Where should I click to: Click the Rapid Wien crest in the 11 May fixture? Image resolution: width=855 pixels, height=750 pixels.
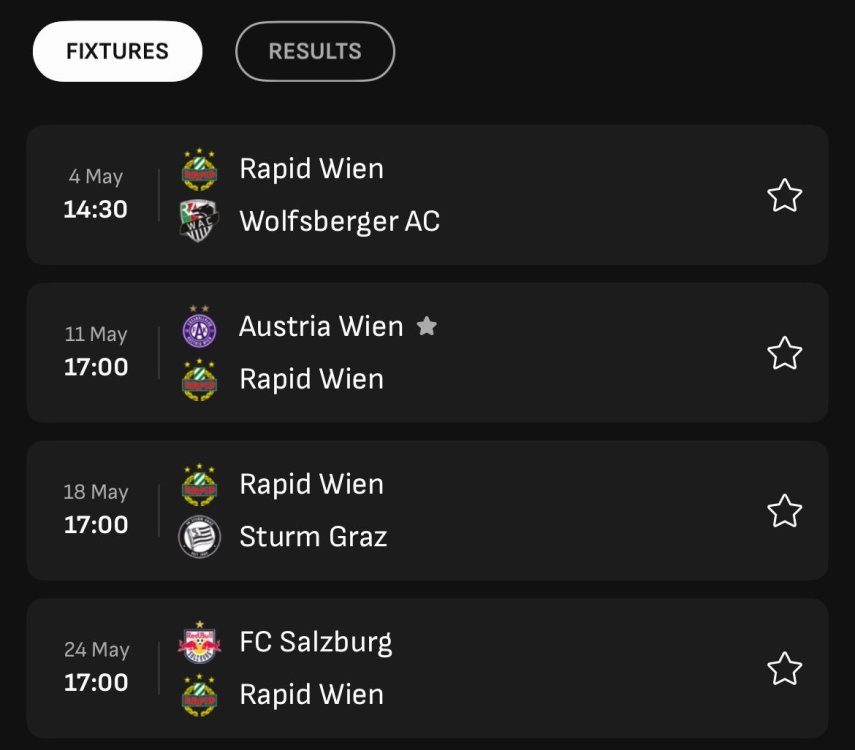point(199,379)
